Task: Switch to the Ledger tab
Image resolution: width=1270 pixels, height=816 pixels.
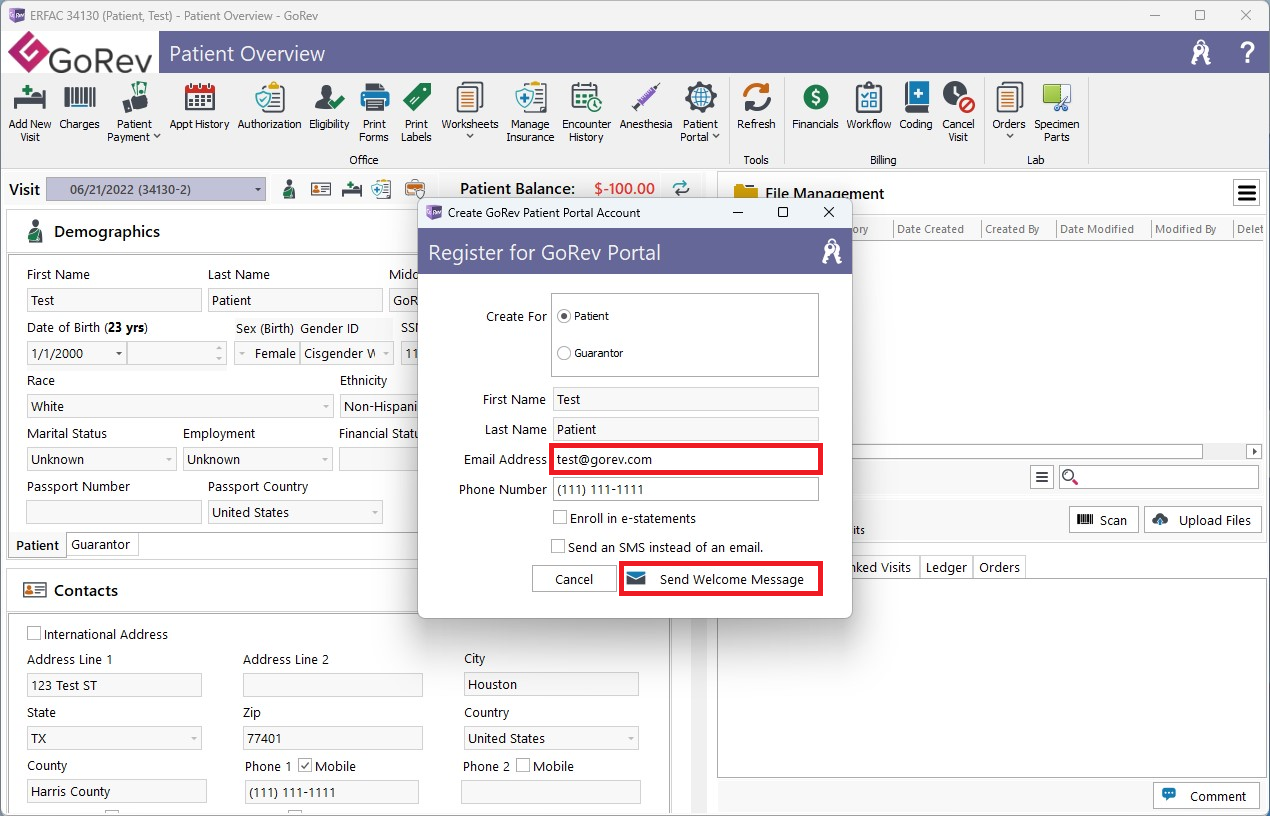Action: 946,567
